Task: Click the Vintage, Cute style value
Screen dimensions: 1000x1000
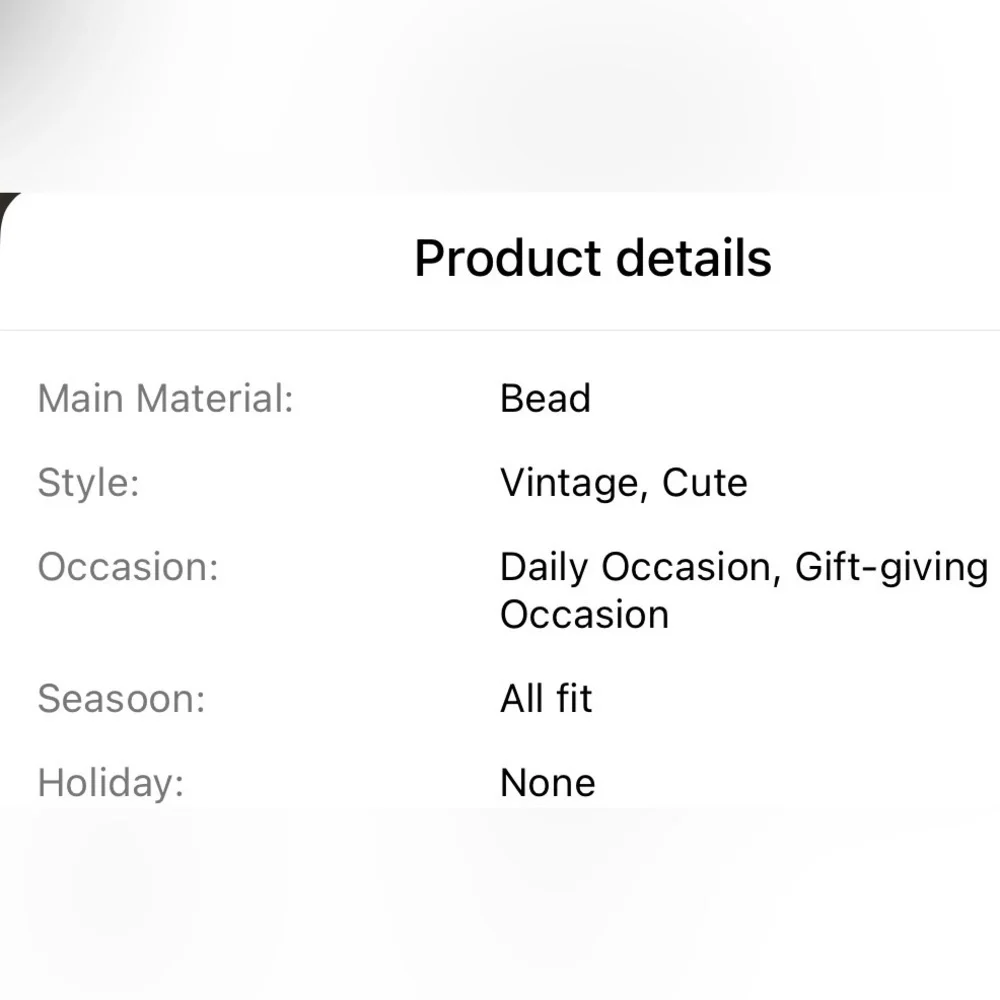Action: [x=624, y=483]
